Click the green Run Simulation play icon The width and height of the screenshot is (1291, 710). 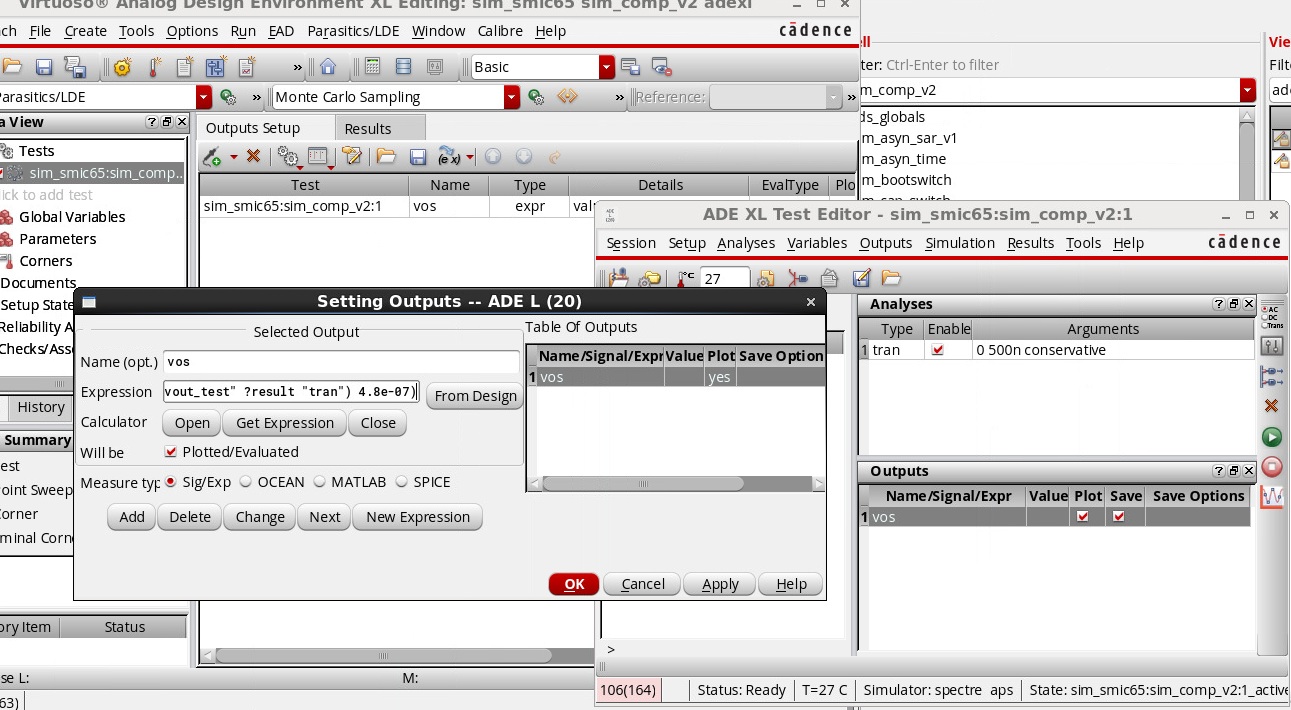(x=1272, y=437)
